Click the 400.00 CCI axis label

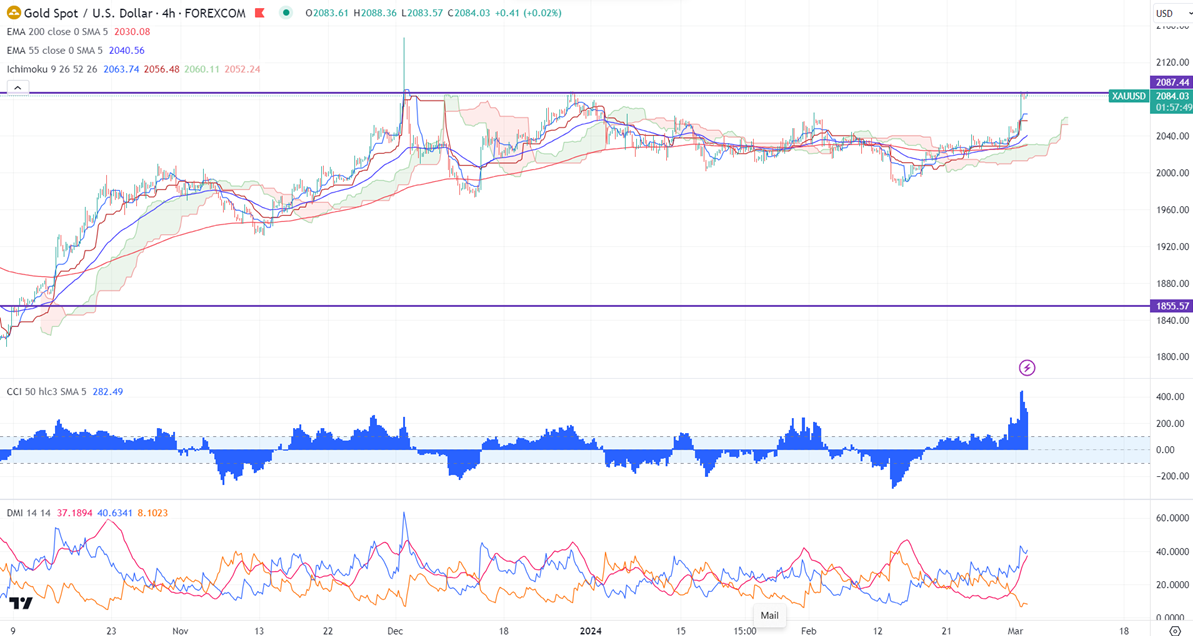[1170, 397]
